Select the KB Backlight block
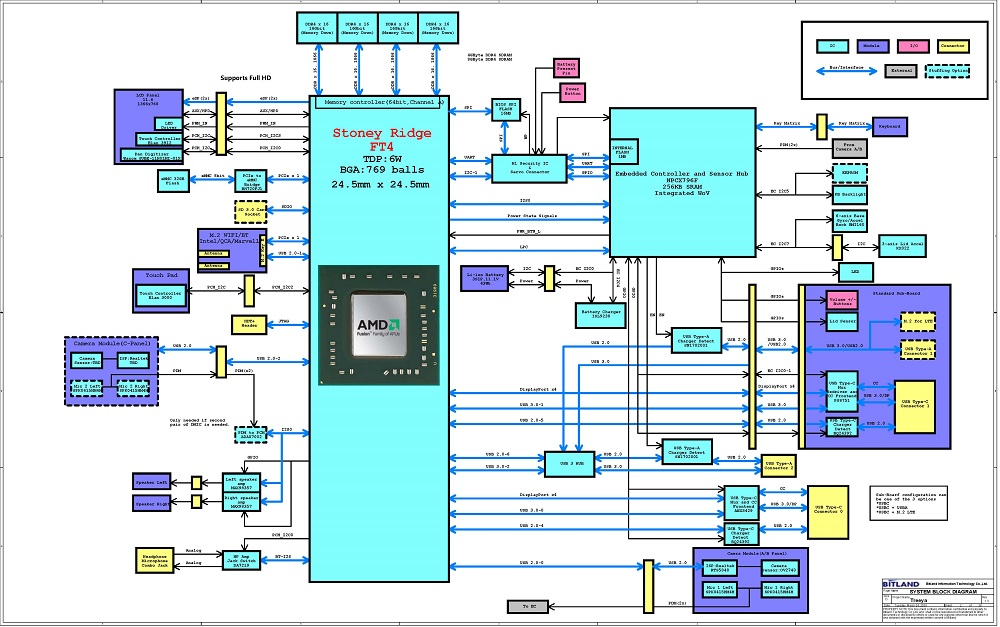The width and height of the screenshot is (1000, 627). pyautogui.click(x=849, y=195)
